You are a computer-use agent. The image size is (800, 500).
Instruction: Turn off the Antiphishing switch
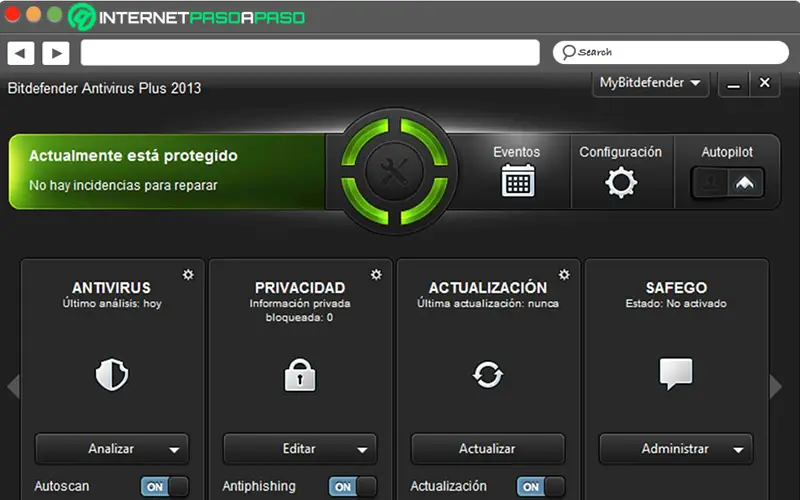tap(353, 486)
